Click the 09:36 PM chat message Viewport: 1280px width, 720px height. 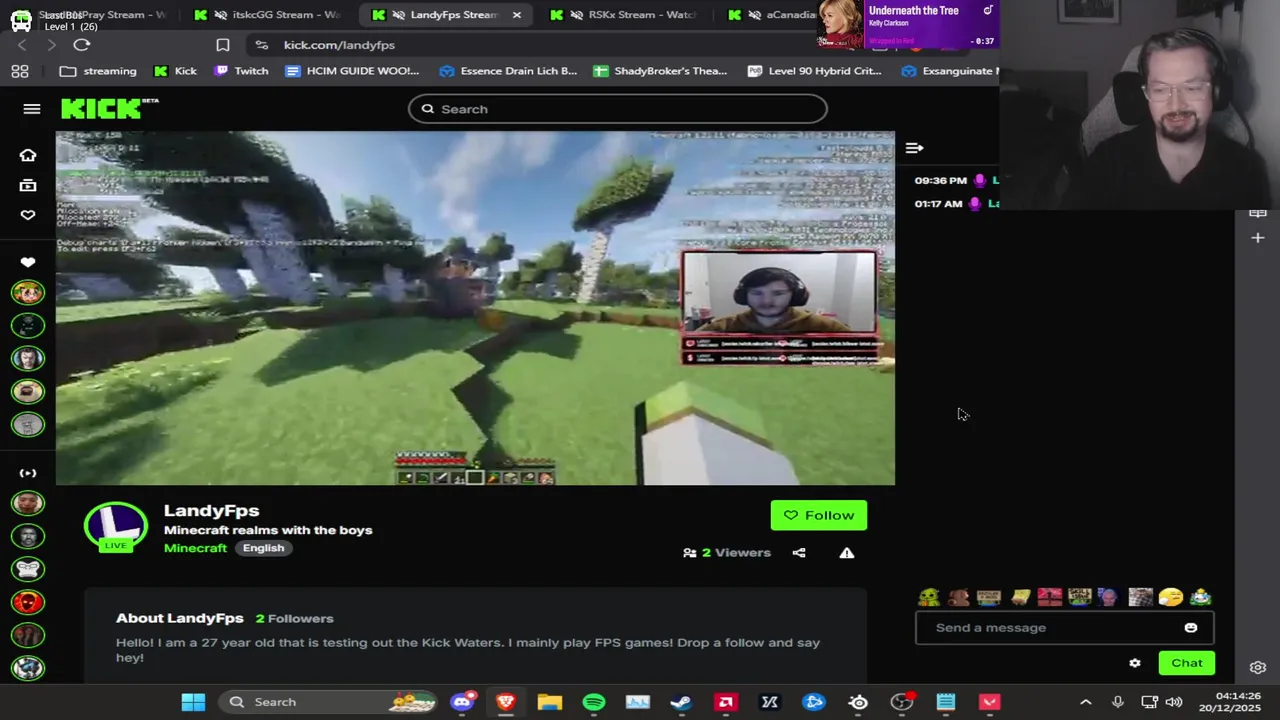tap(957, 181)
